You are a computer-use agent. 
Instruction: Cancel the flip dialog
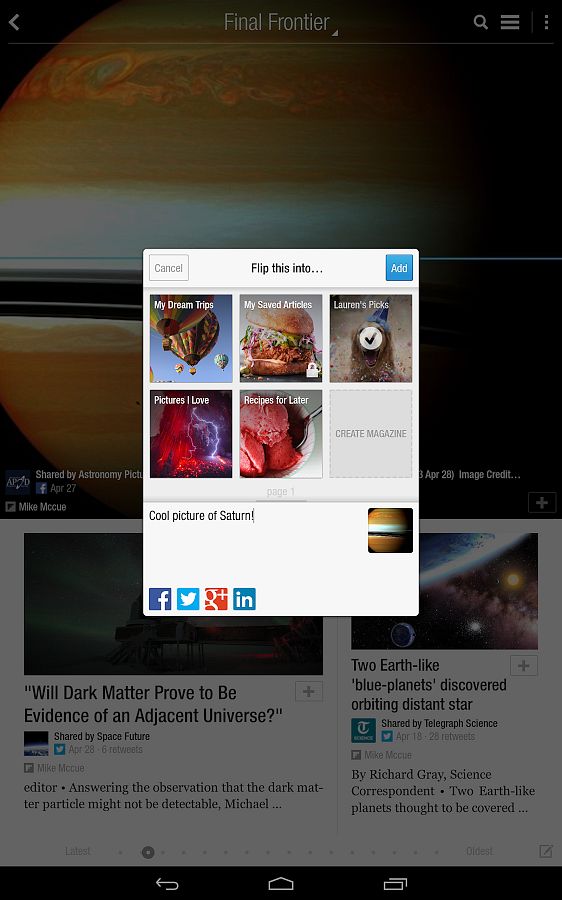pos(169,268)
